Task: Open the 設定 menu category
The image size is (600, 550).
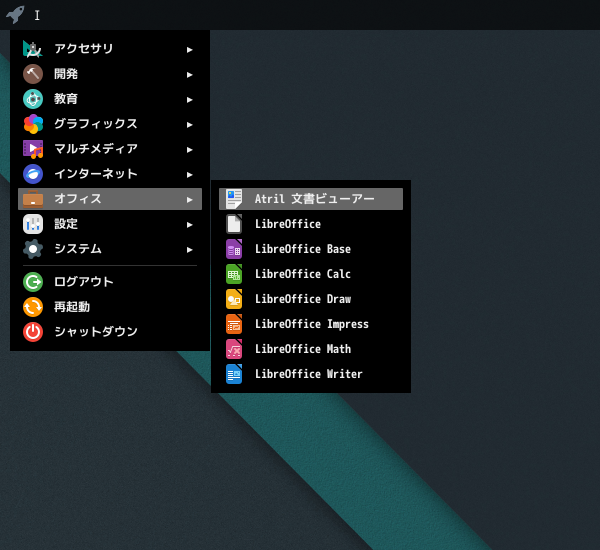Action: coord(110,224)
